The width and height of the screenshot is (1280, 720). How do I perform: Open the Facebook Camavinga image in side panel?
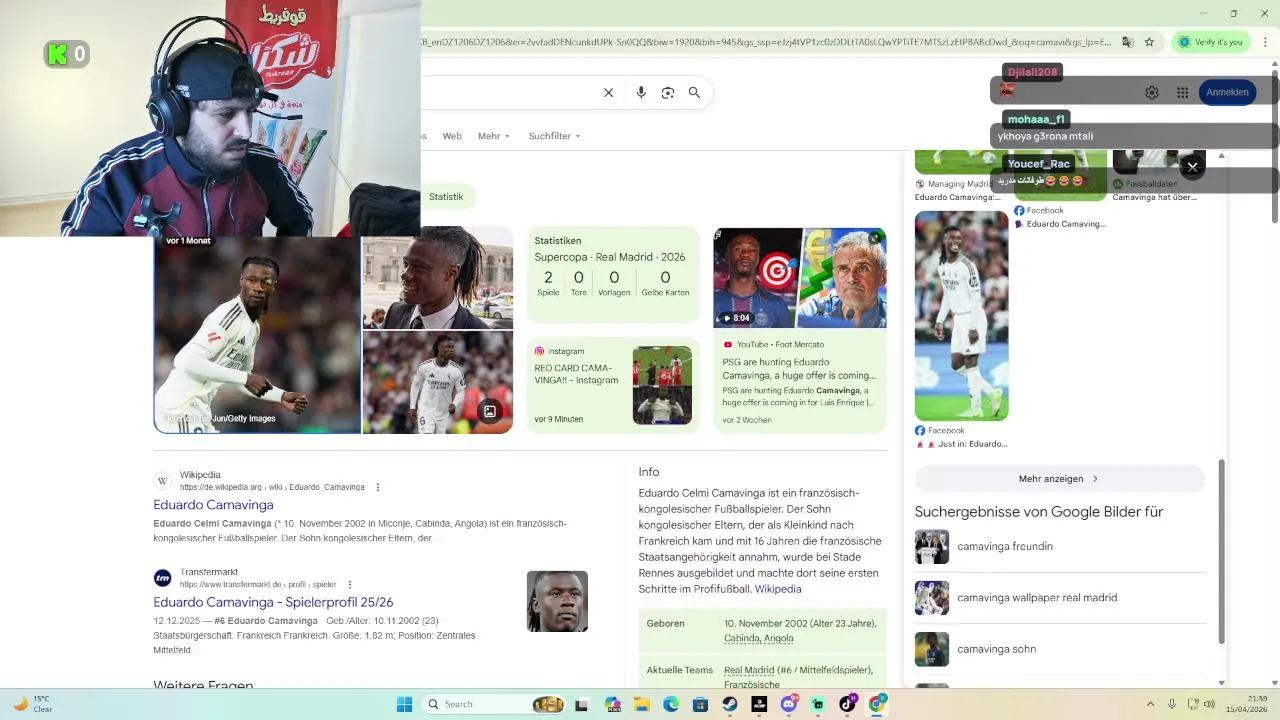pos(961,316)
